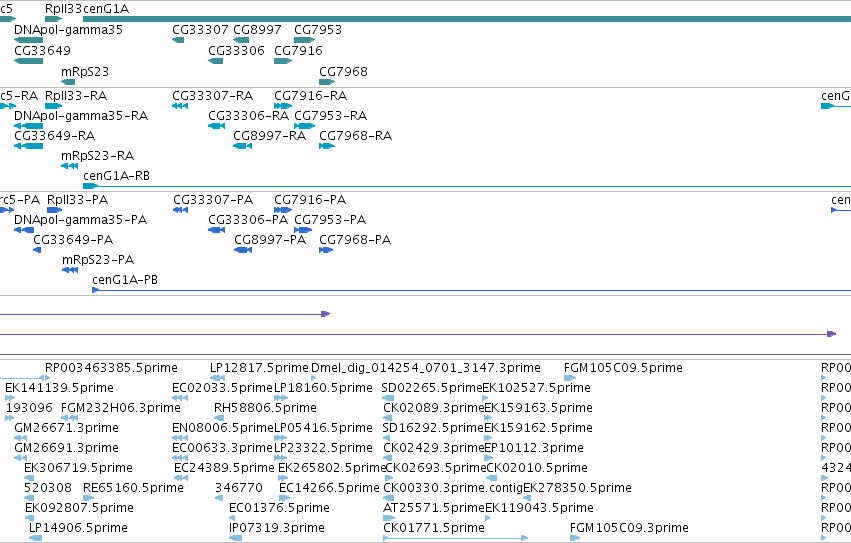The height and width of the screenshot is (543, 851).
Task: Click EST EC24389.5prime
Action: click(181, 478)
